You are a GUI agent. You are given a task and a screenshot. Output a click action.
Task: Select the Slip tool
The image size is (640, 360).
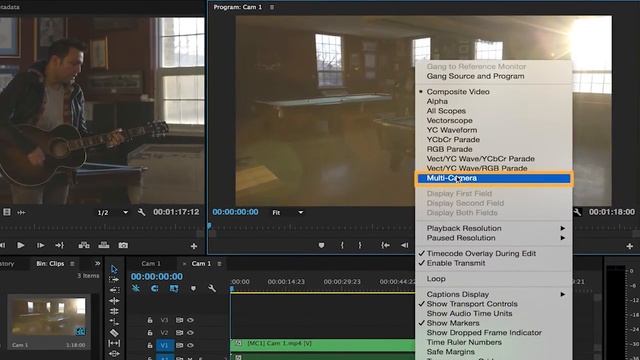[x=114, y=343]
